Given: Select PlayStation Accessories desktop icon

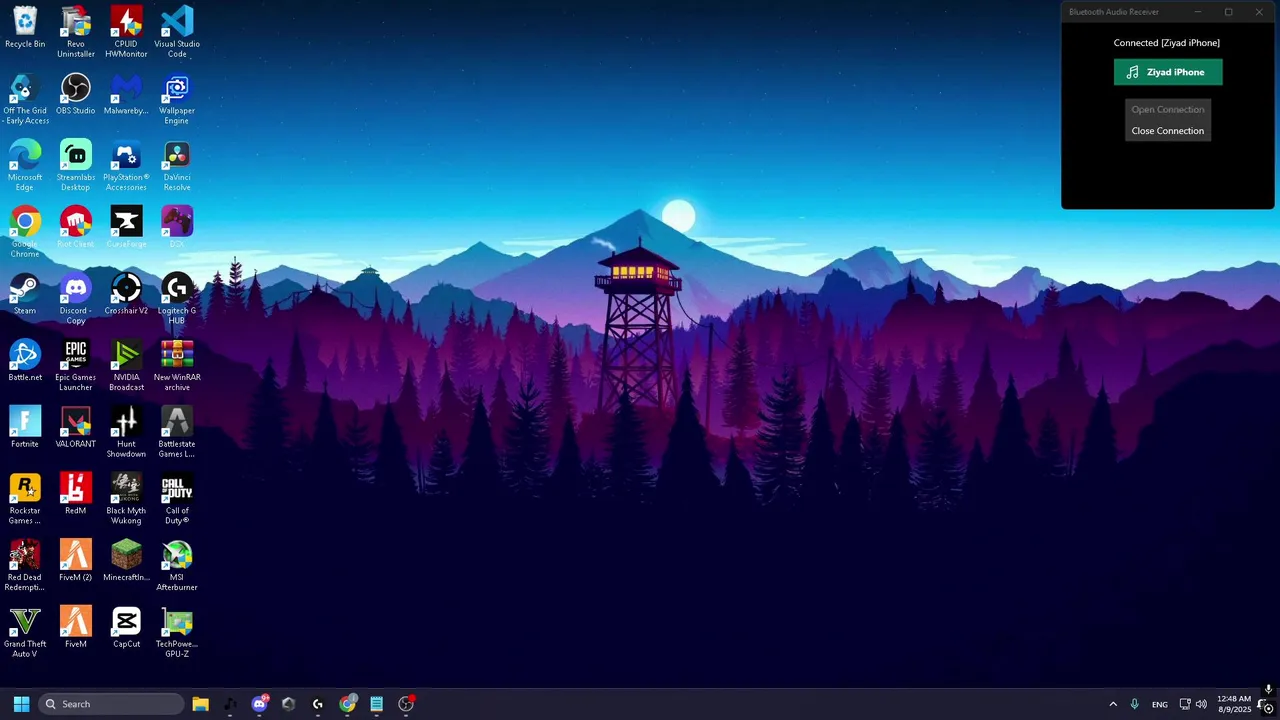Looking at the screenshot, I should 126,166.
